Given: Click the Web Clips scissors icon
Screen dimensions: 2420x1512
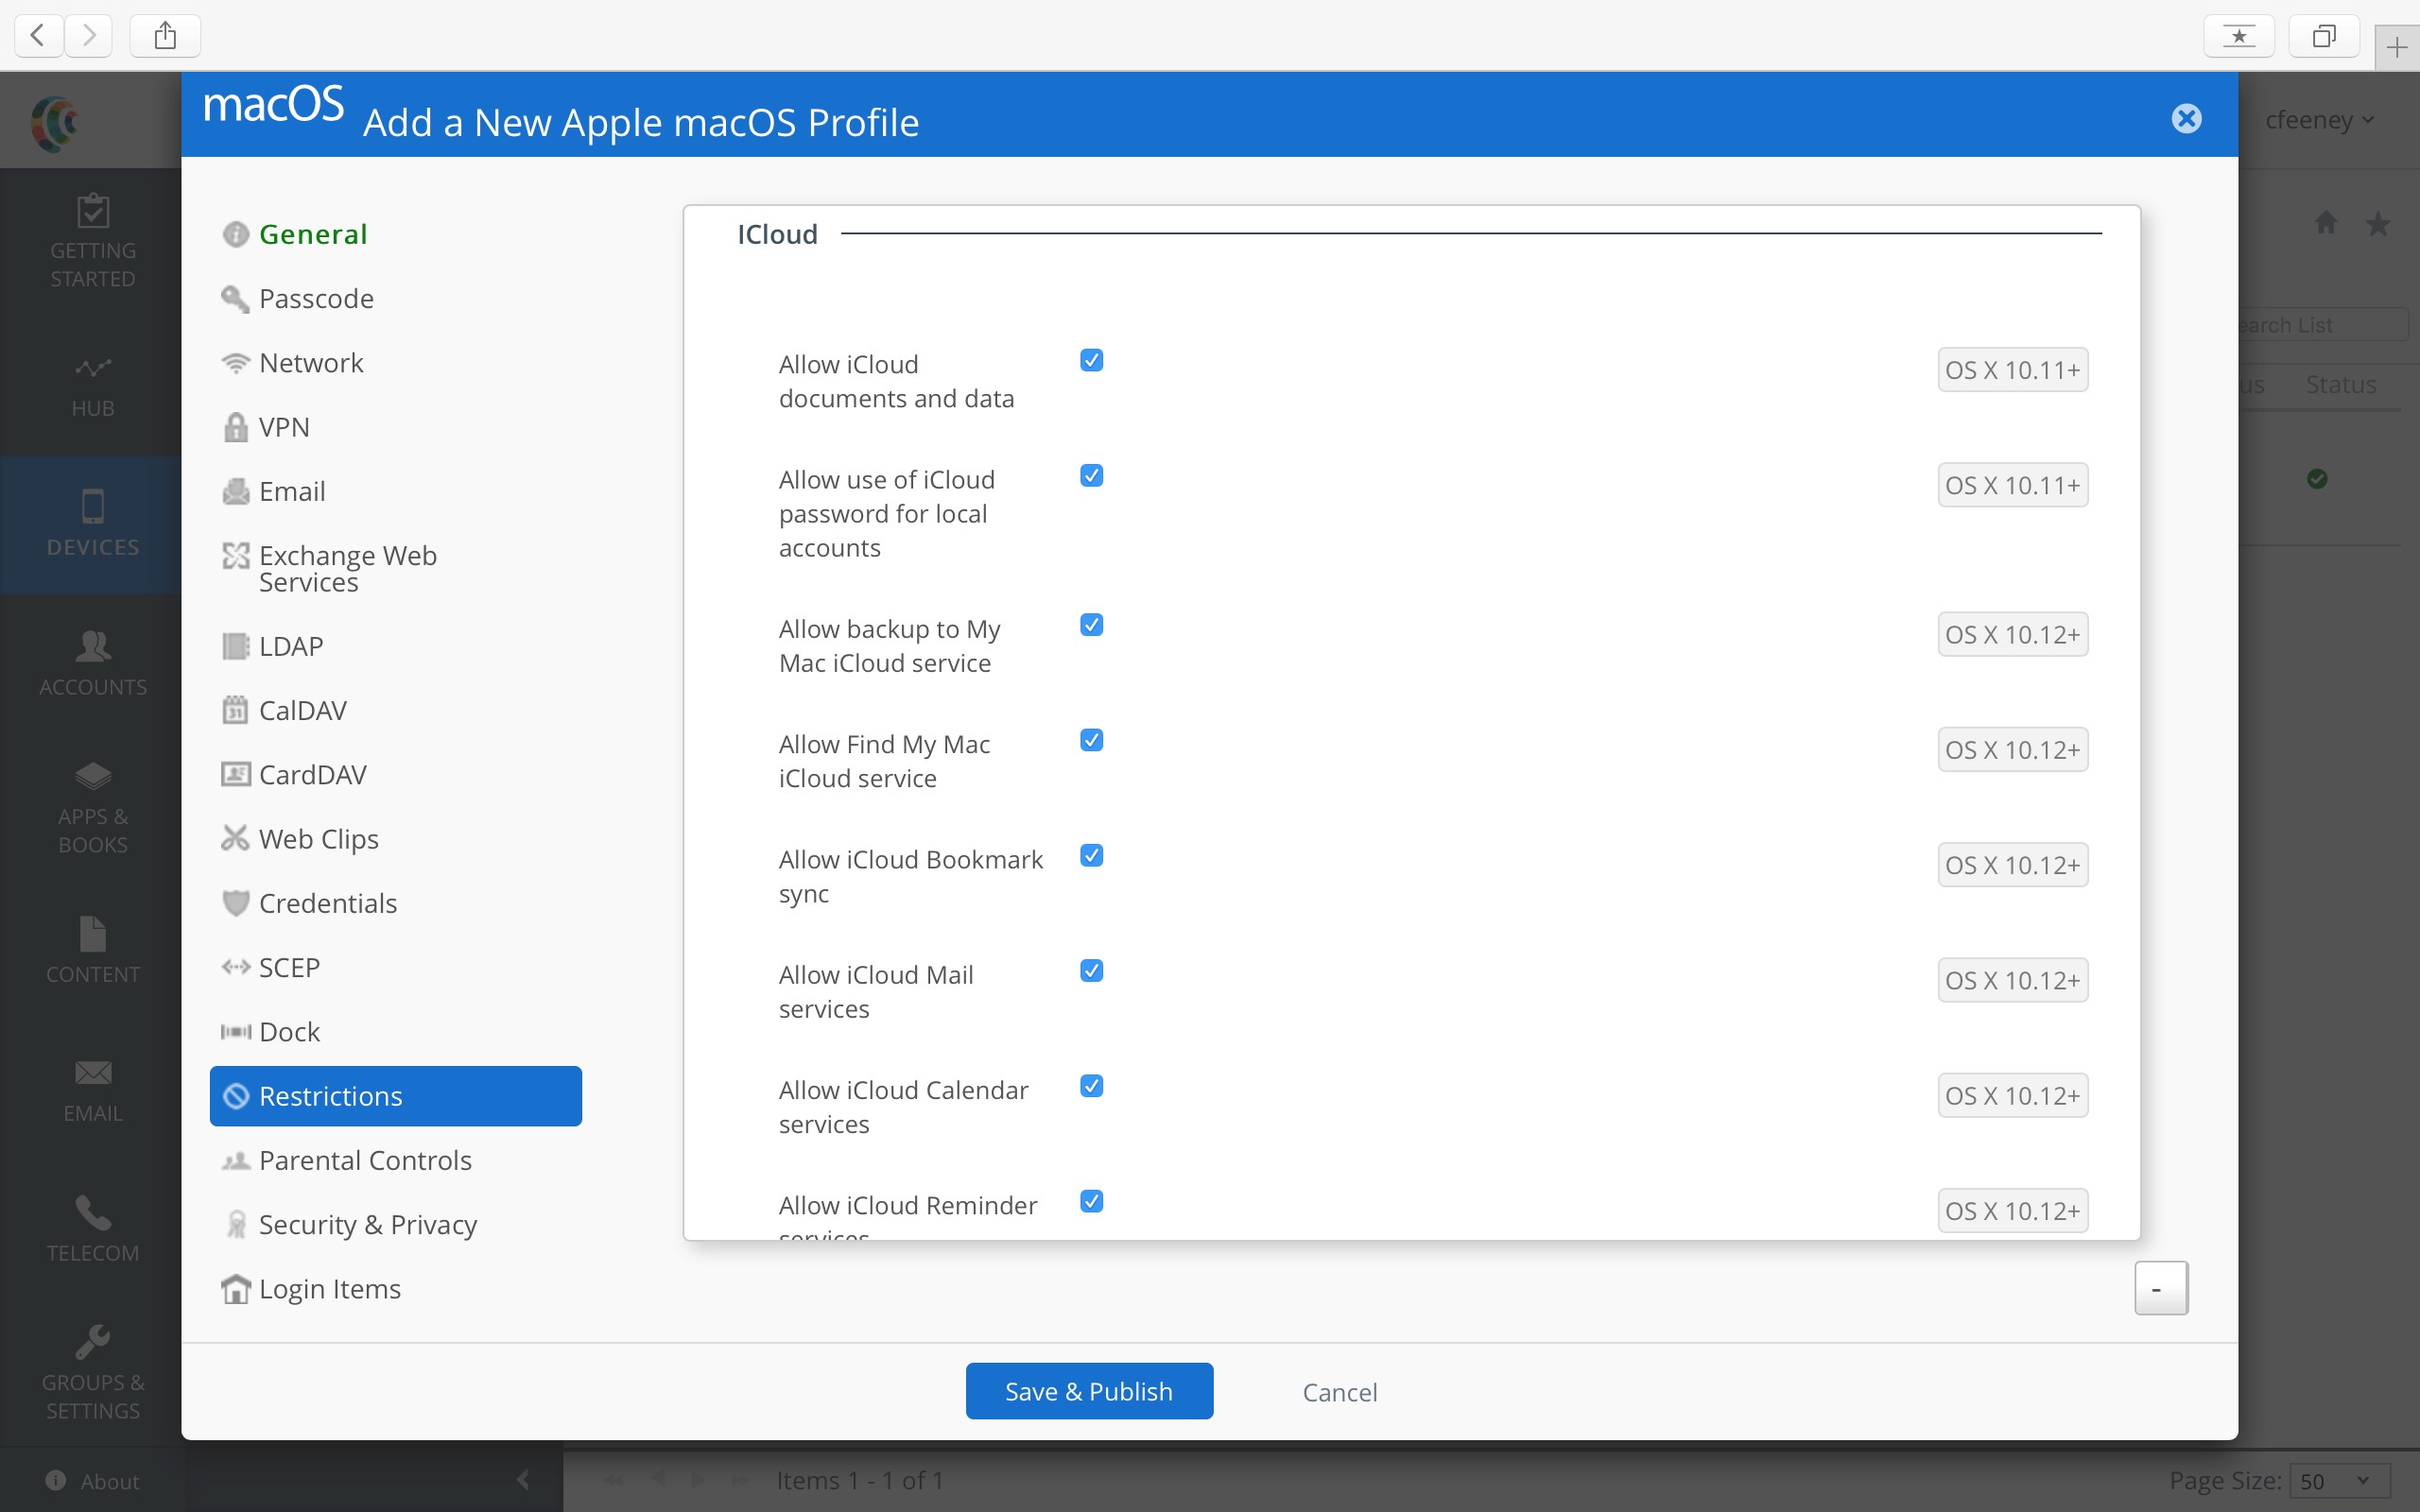Looking at the screenshot, I should point(235,838).
